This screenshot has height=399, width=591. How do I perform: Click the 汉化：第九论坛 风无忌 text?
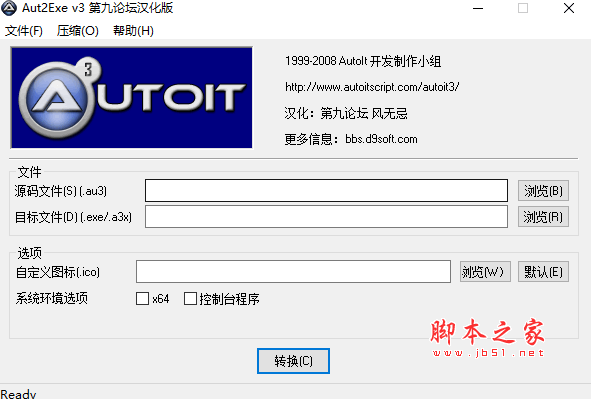click(346, 113)
